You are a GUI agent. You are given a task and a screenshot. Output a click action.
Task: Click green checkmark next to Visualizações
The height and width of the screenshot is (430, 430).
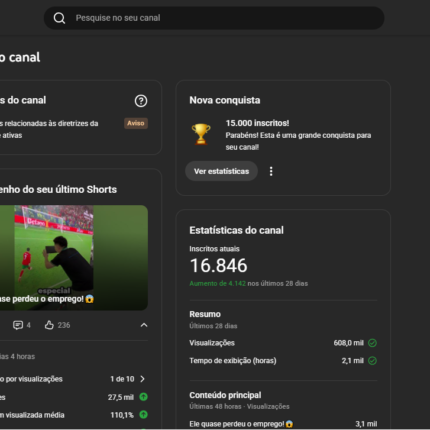[372, 343]
